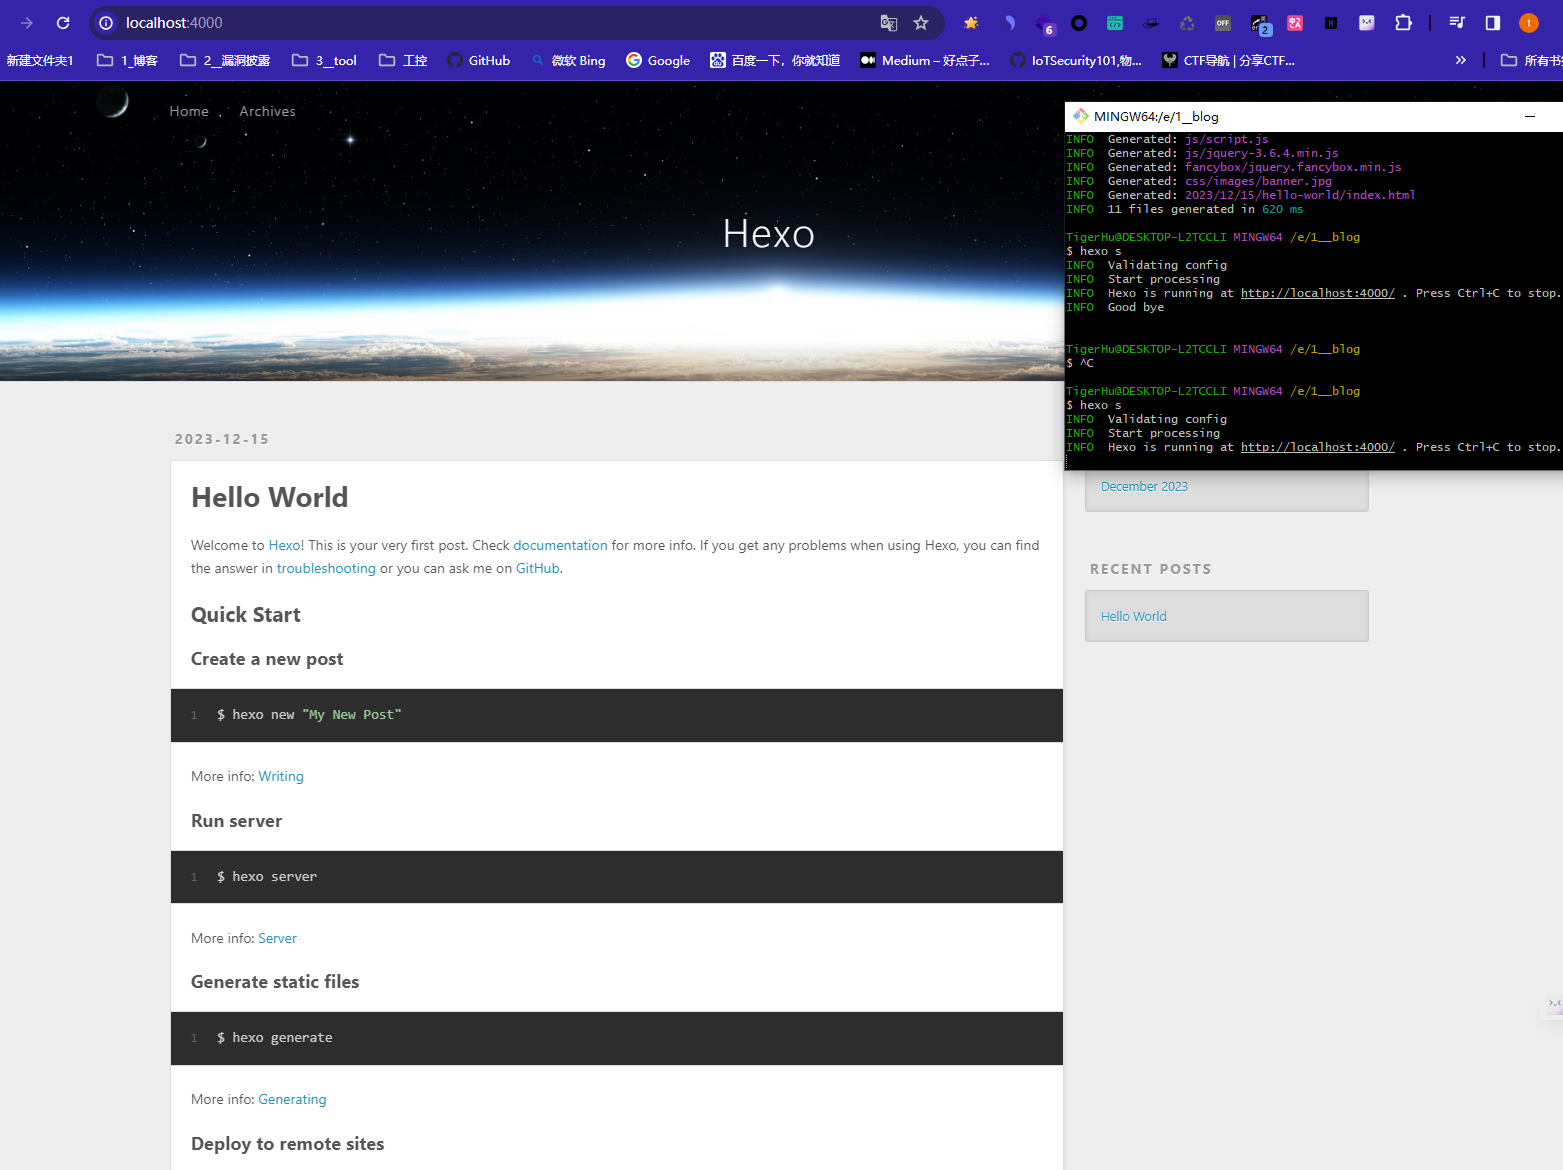The height and width of the screenshot is (1170, 1563).
Task: Go to Home in the blog navigation
Action: tap(189, 111)
